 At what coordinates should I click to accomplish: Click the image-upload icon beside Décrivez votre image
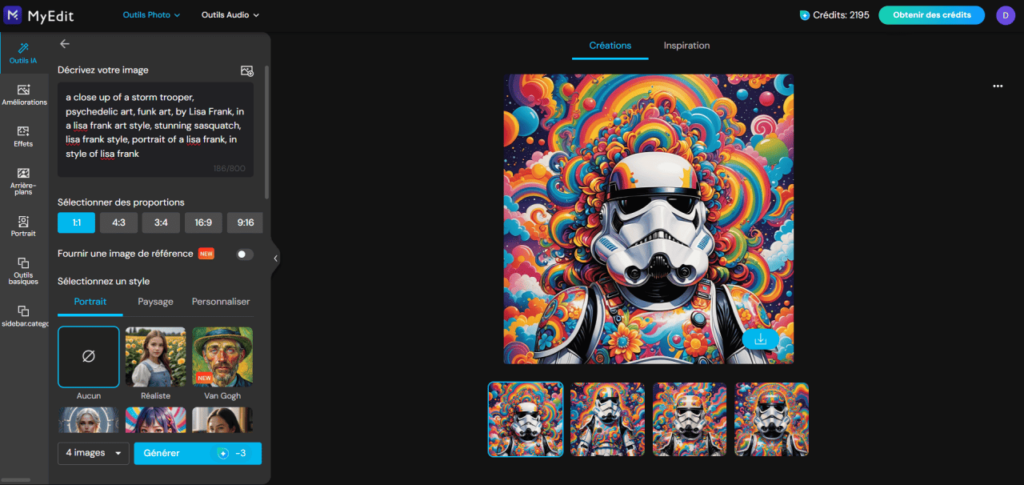coord(247,70)
